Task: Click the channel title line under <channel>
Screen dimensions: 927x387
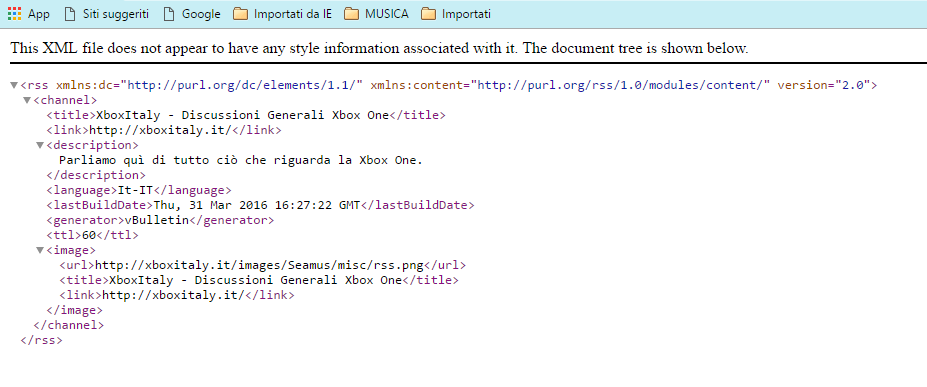Action: point(246,115)
